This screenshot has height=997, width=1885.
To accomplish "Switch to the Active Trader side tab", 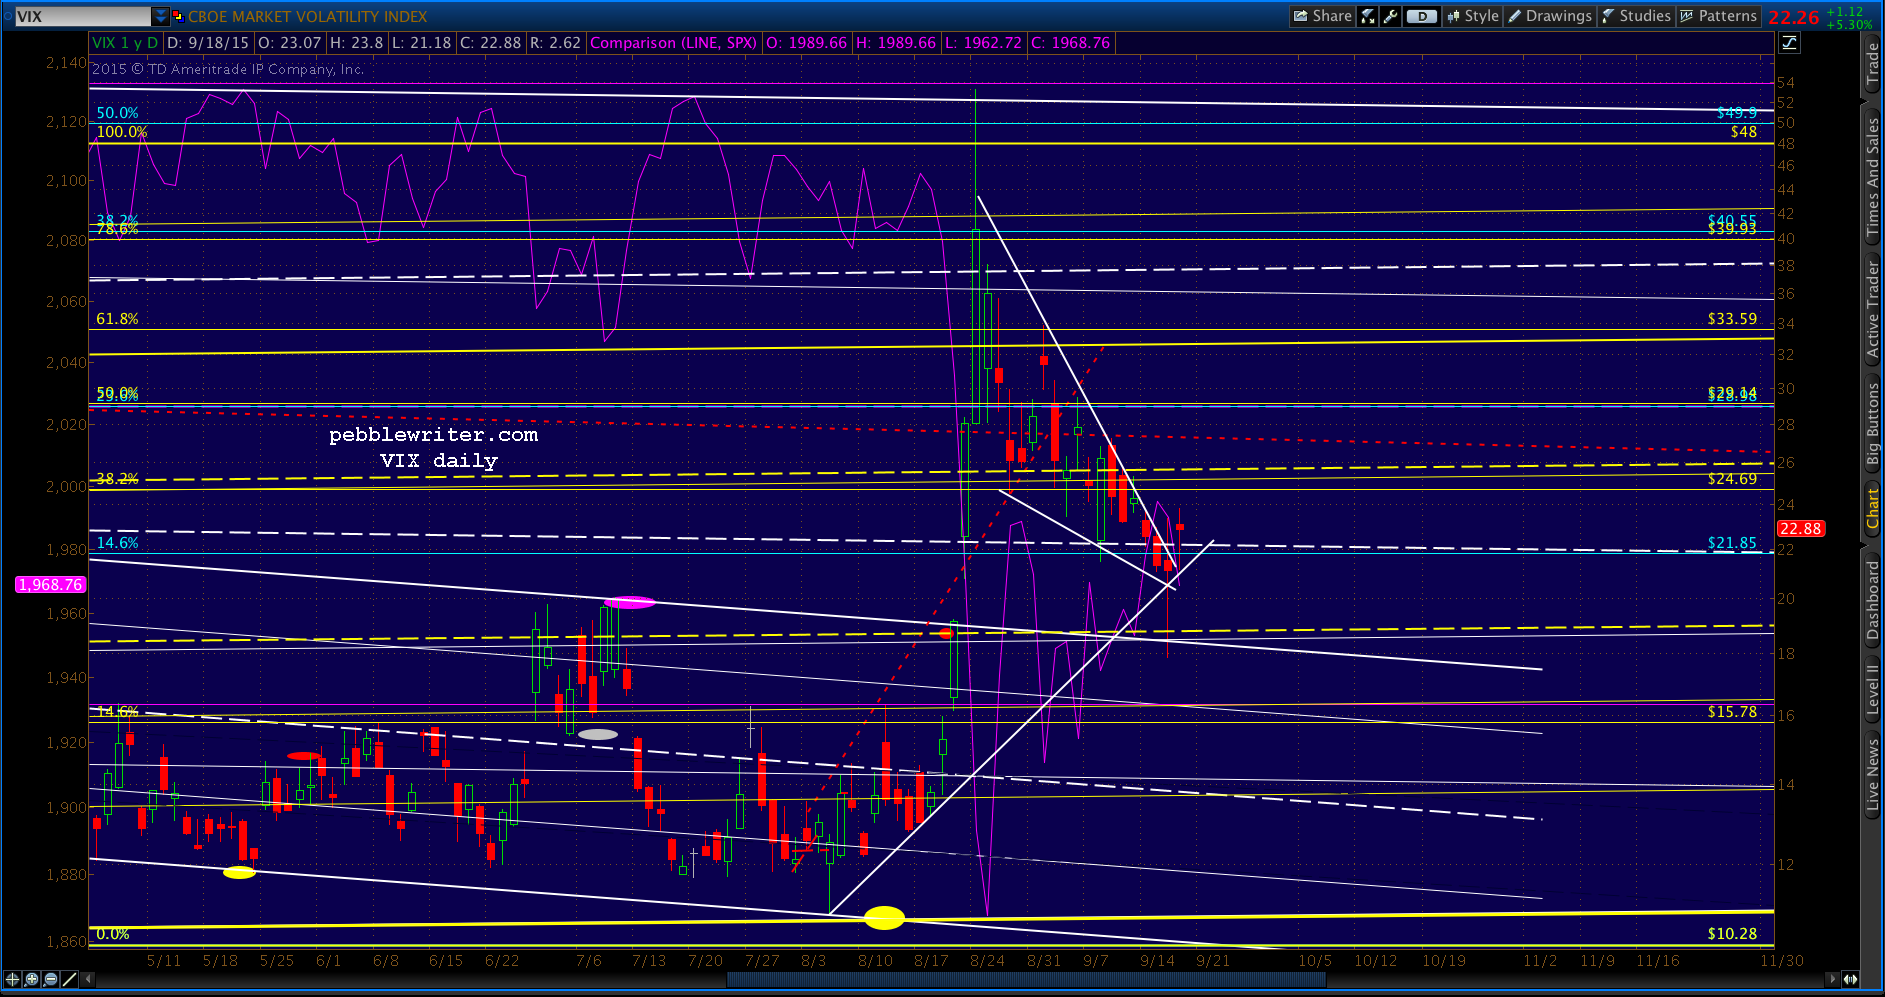I will [x=1872, y=310].
